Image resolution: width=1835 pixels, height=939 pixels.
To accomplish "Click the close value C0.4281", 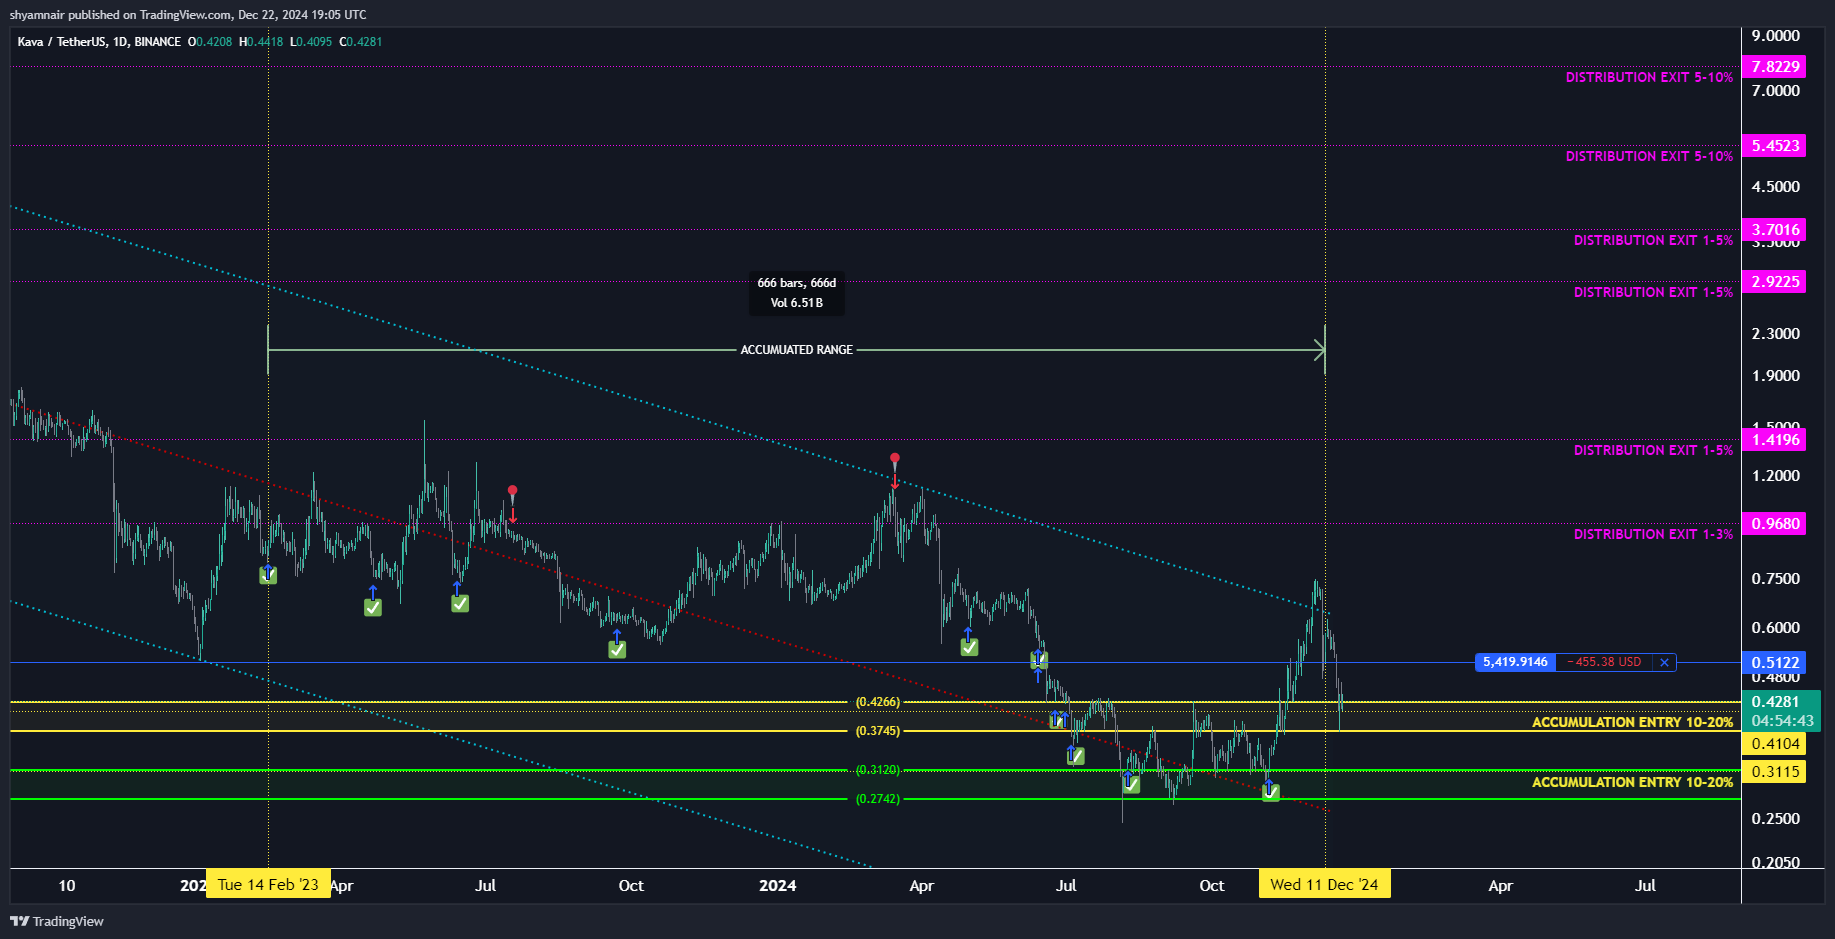I will coord(361,42).
